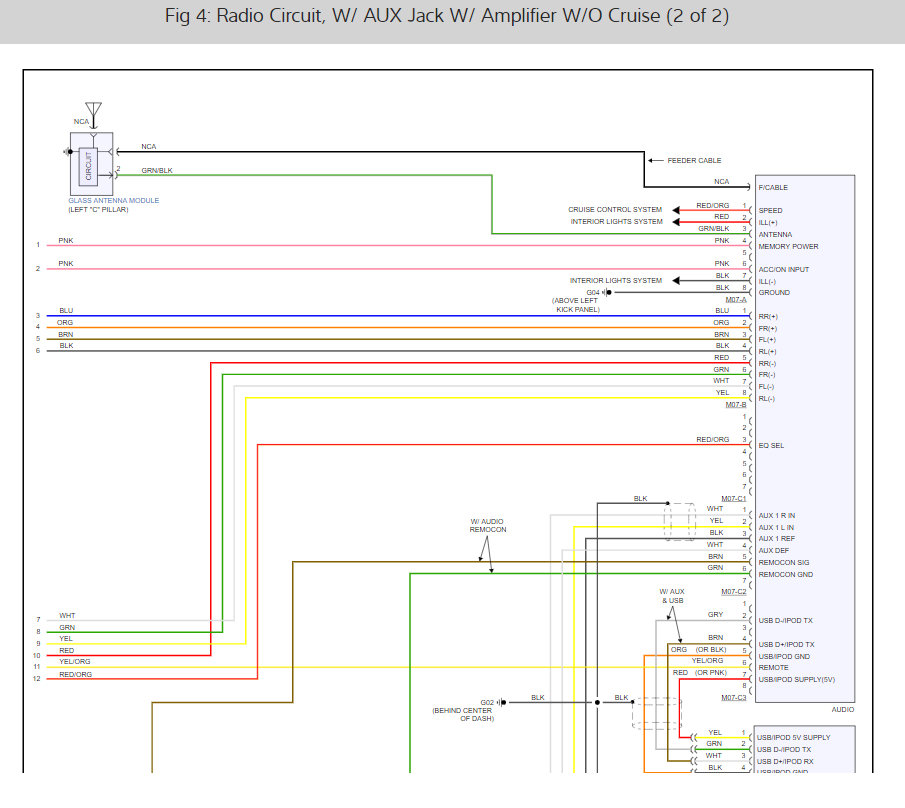Select the 'AUX 1 L IN' pin label
The height and width of the screenshot is (808, 905).
point(776,528)
